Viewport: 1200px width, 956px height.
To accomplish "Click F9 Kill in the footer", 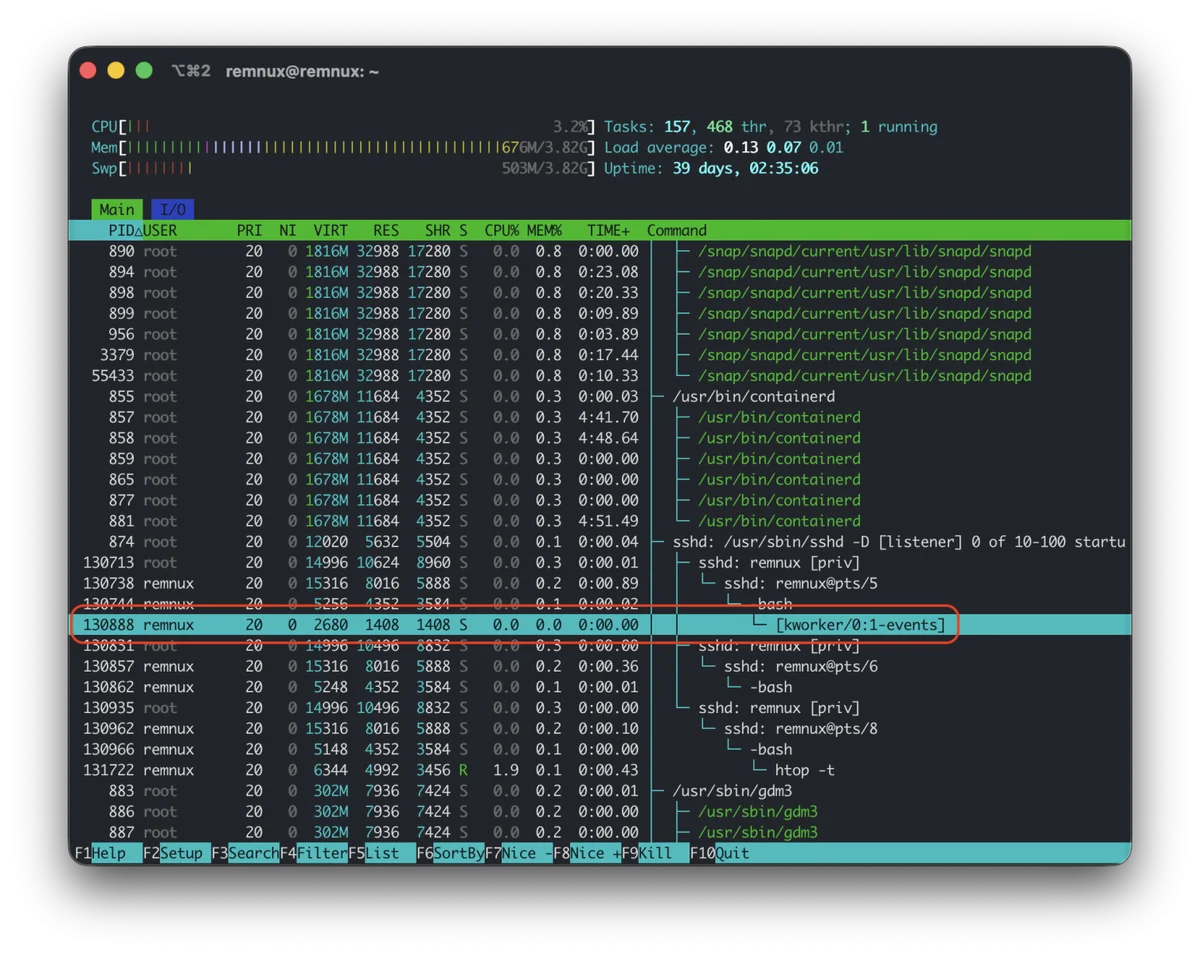I will click(655, 853).
